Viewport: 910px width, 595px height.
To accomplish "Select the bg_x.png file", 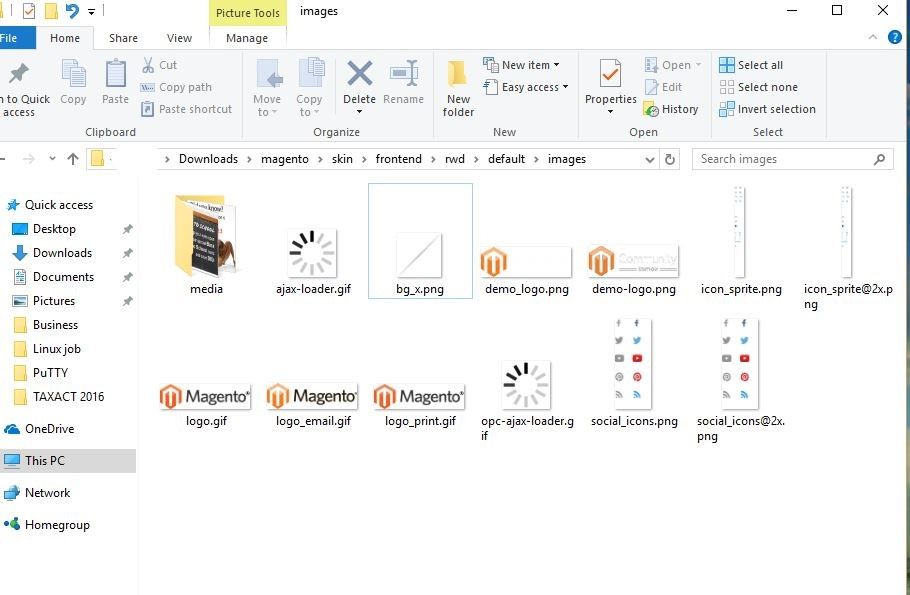I will pos(420,241).
